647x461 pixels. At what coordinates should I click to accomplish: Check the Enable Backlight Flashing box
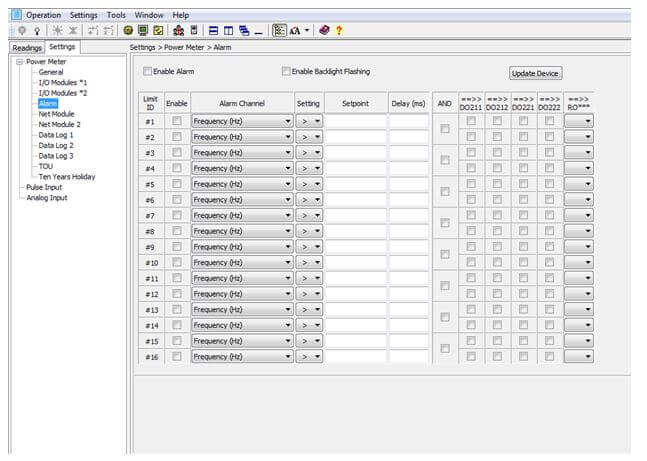[x=286, y=71]
